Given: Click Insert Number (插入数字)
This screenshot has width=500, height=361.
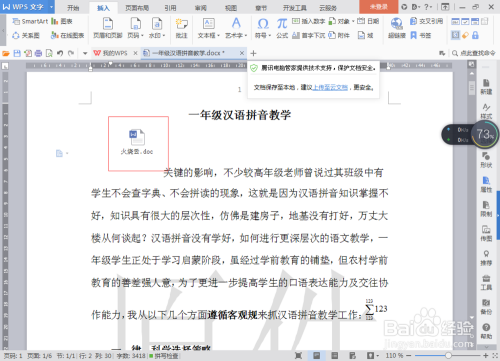Looking at the screenshot, I should click(308, 21).
